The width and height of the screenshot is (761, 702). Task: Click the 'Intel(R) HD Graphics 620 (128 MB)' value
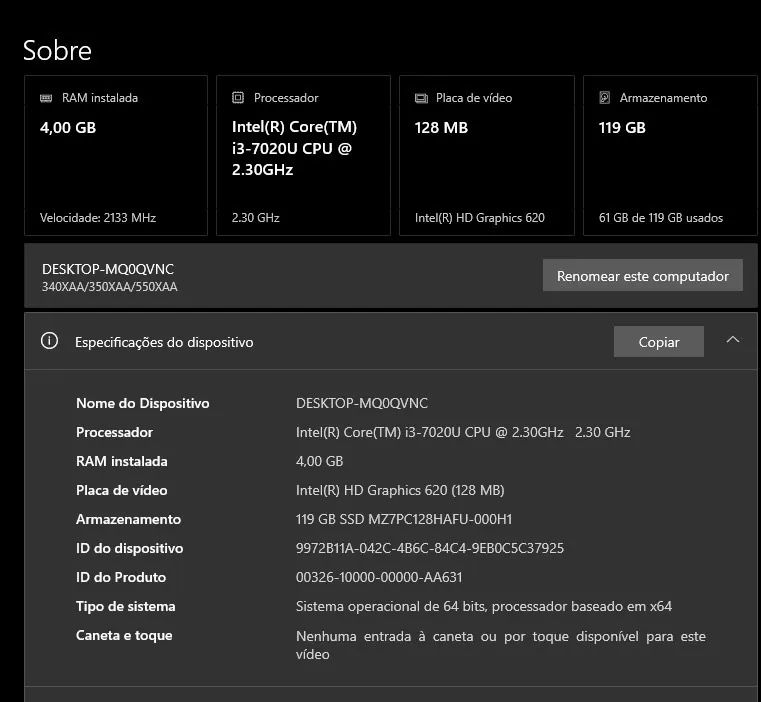[400, 490]
